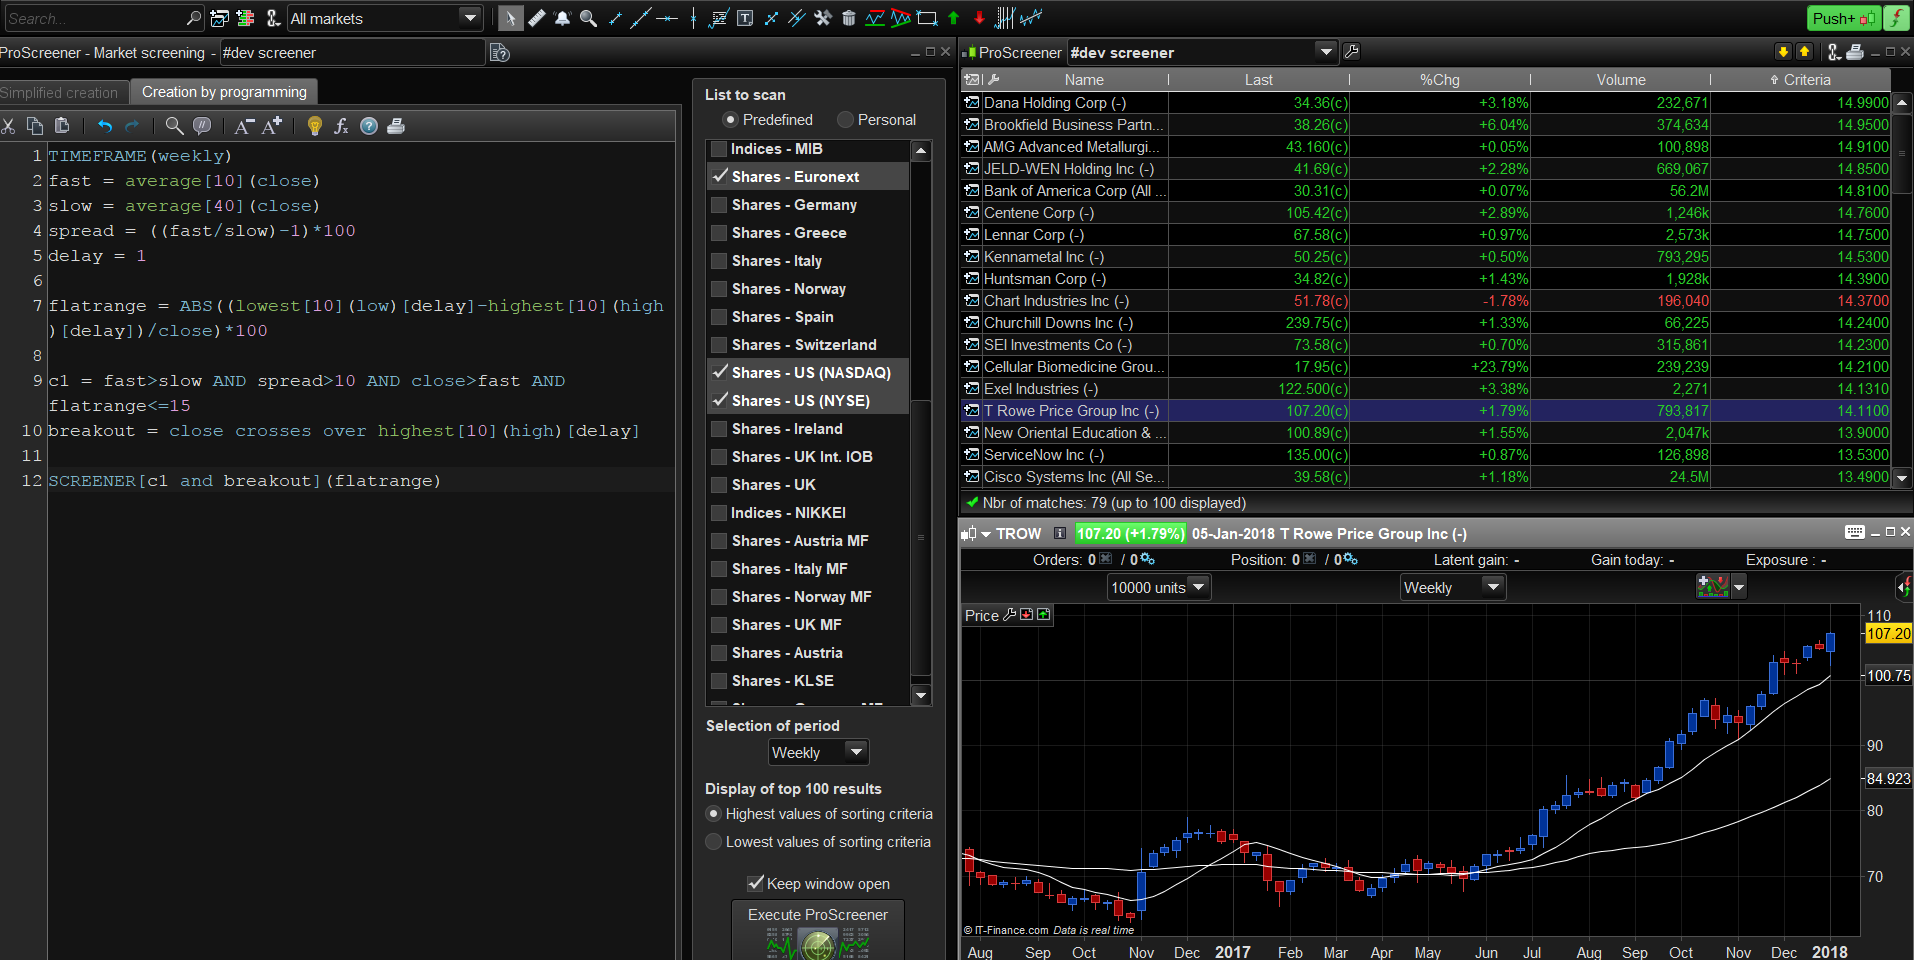Sort results by Volume column header

[x=1621, y=80]
